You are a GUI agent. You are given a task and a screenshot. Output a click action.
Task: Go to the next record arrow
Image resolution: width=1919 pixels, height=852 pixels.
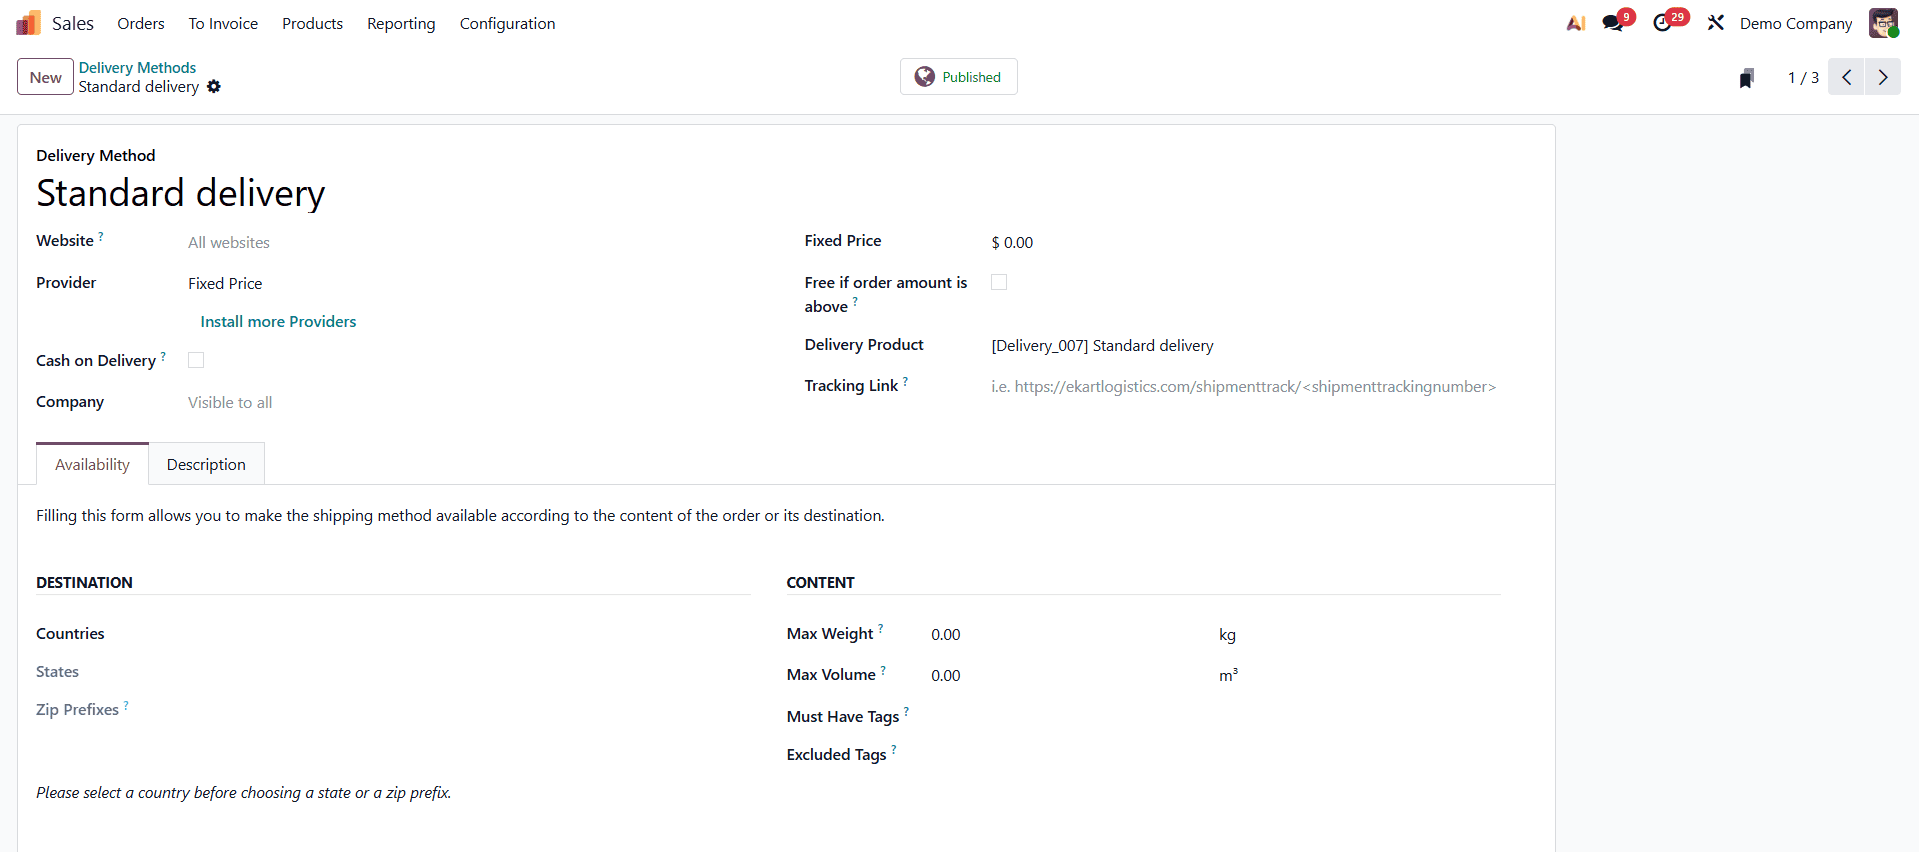pyautogui.click(x=1883, y=77)
